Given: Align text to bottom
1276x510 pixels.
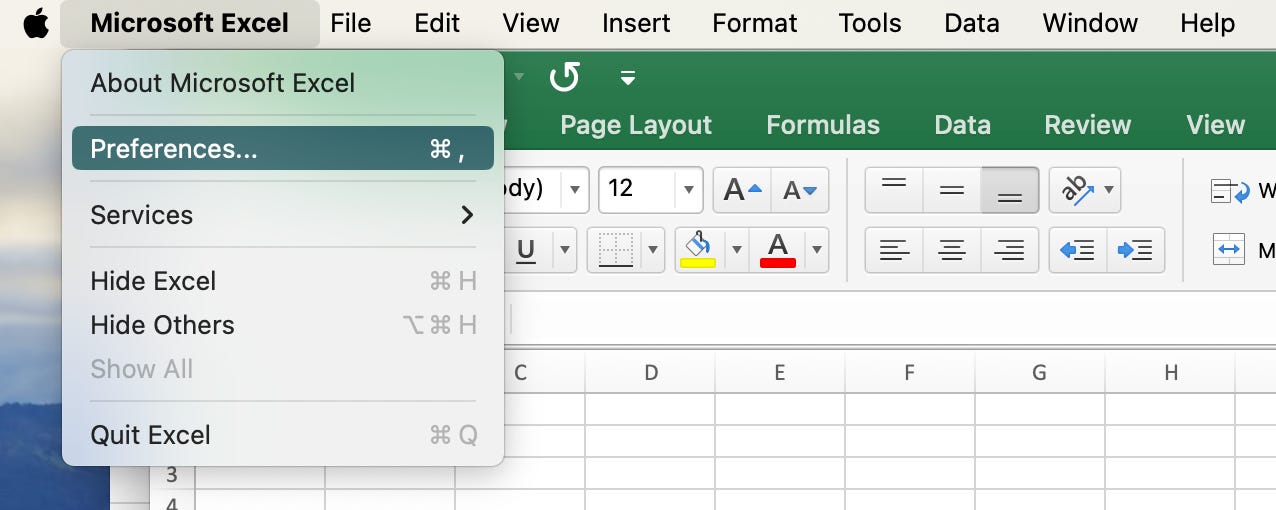Looking at the screenshot, I should click(1010, 190).
